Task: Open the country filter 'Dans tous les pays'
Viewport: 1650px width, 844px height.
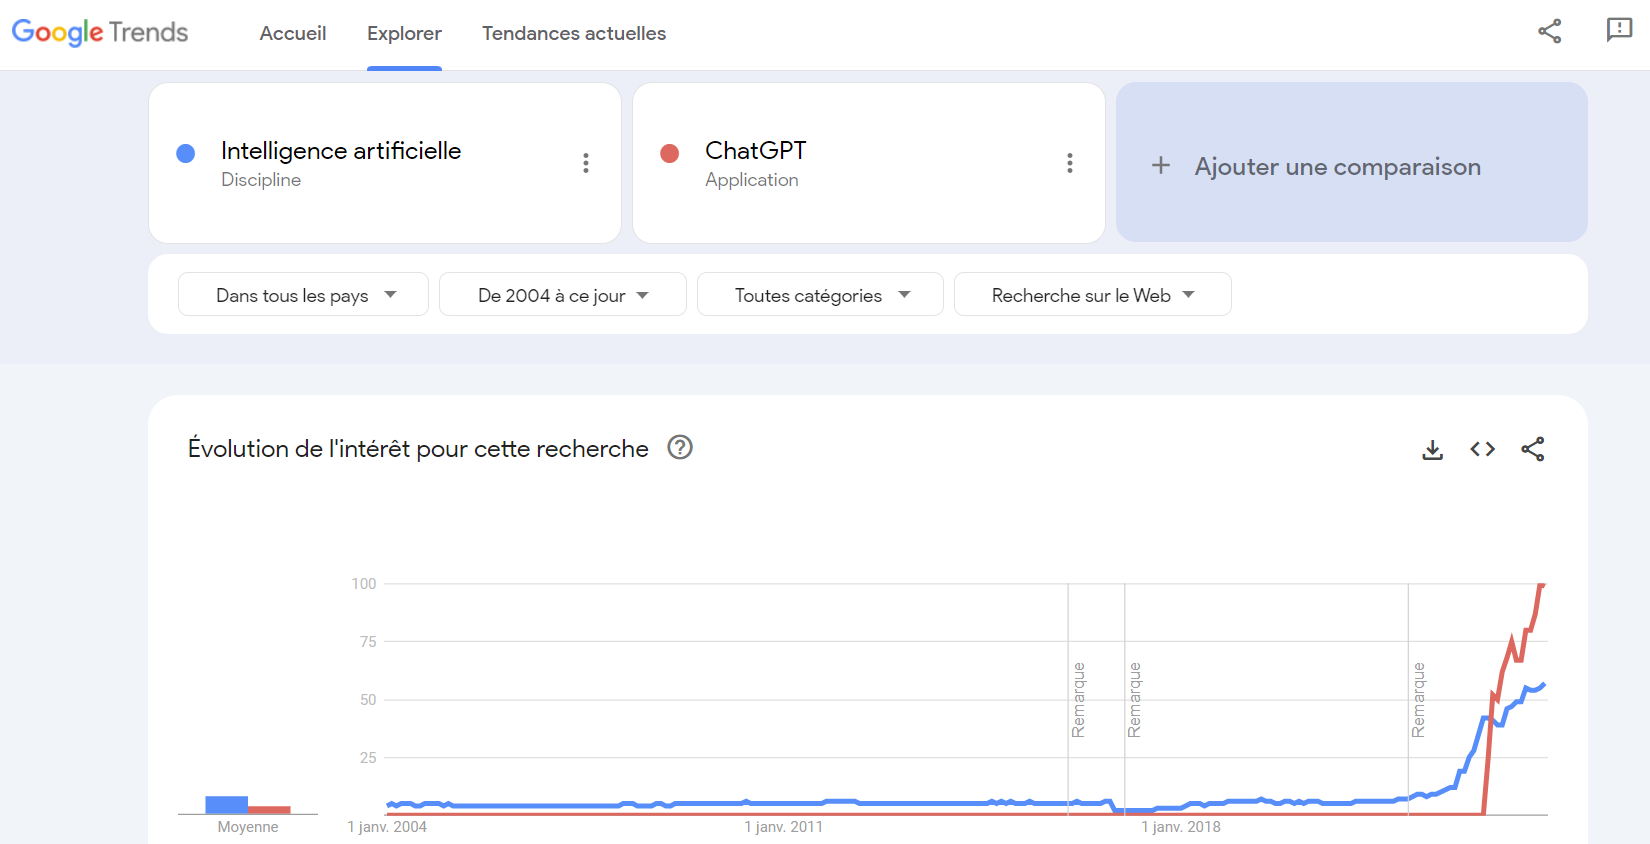Action: (302, 294)
